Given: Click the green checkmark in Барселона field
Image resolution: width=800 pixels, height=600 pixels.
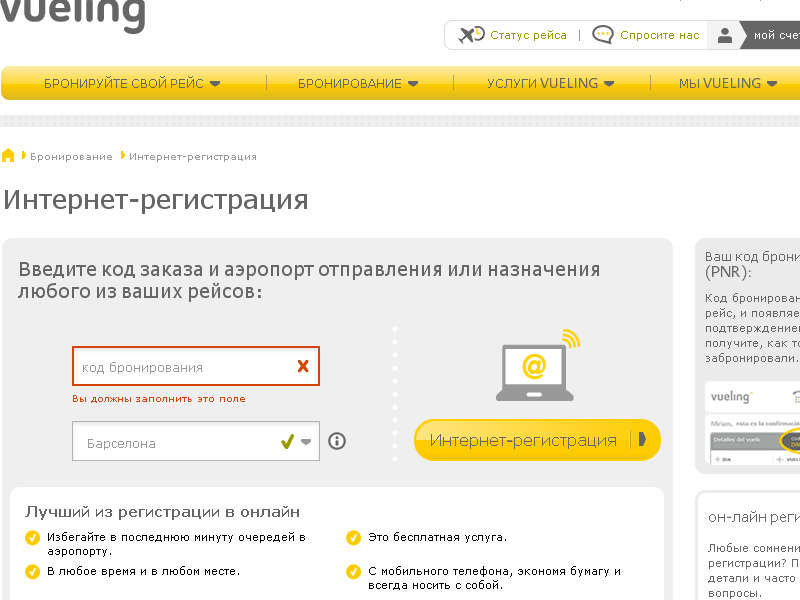Looking at the screenshot, I should pos(287,441).
